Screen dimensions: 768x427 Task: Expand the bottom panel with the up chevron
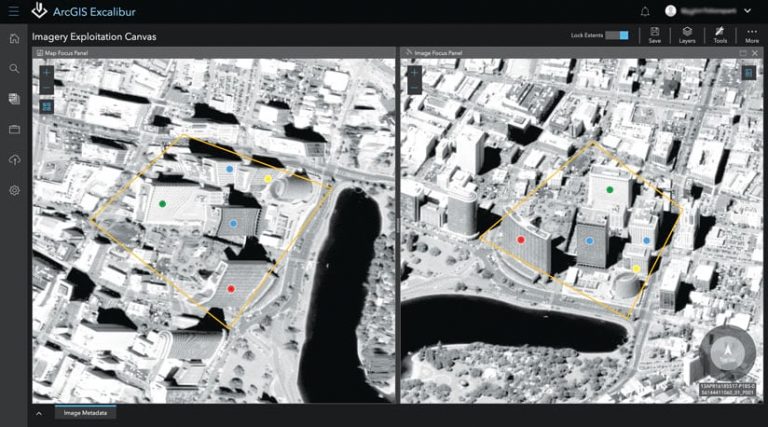coord(39,414)
